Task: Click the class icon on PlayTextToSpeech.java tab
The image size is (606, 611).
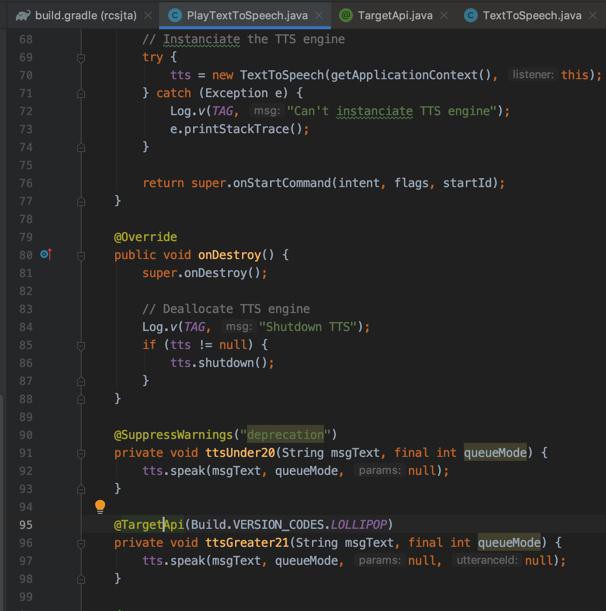Action: pyautogui.click(x=175, y=15)
